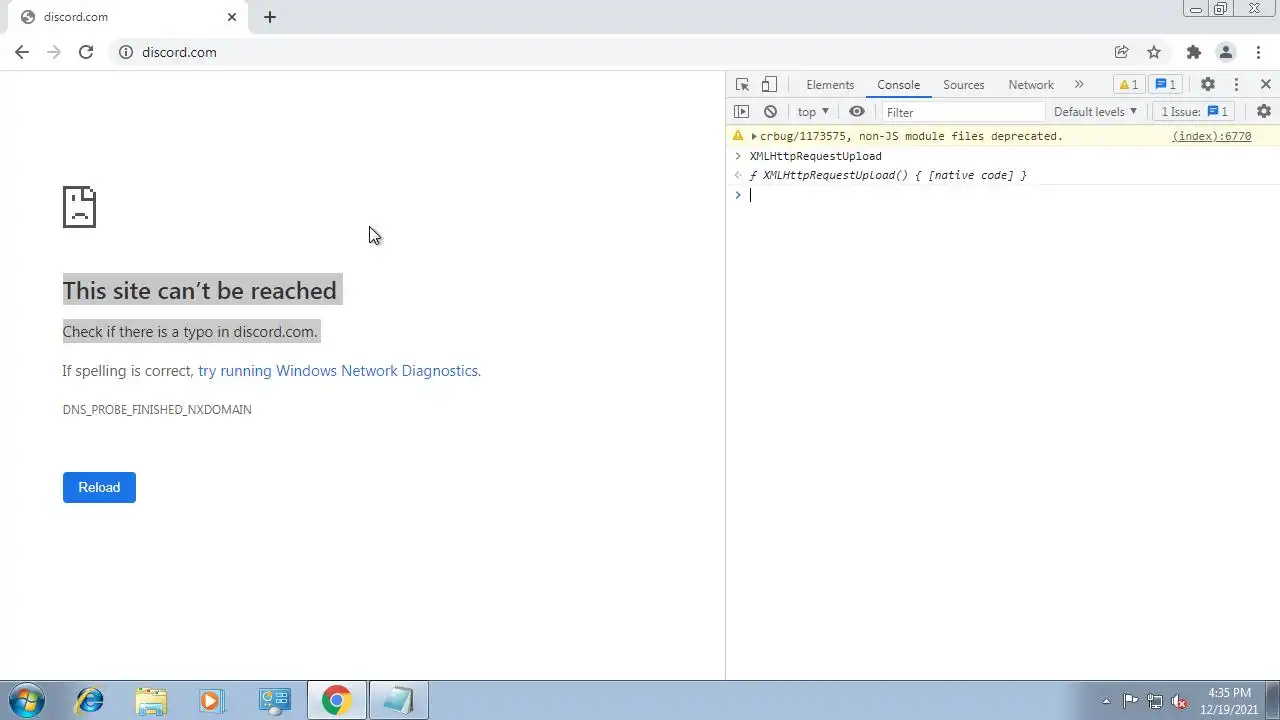This screenshot has width=1280, height=720.
Task: Toggle the device toolbar
Action: pos(769,85)
